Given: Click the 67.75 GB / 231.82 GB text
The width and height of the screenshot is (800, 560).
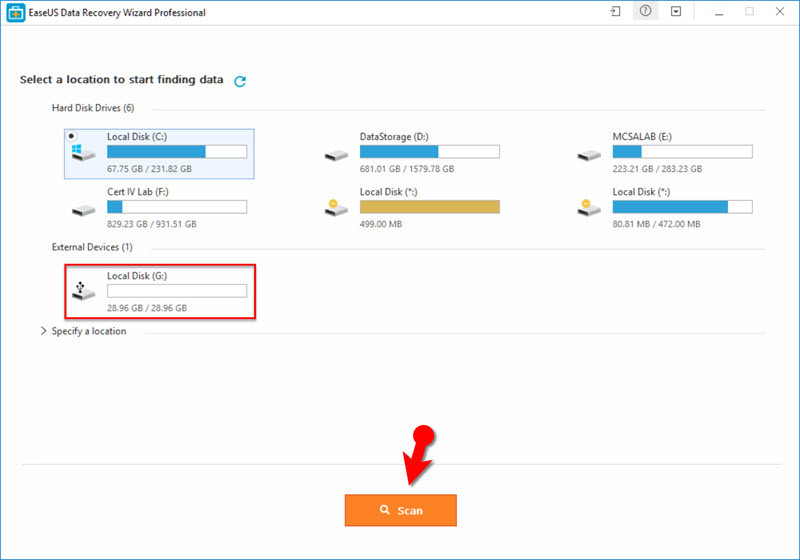Looking at the screenshot, I should (149, 169).
